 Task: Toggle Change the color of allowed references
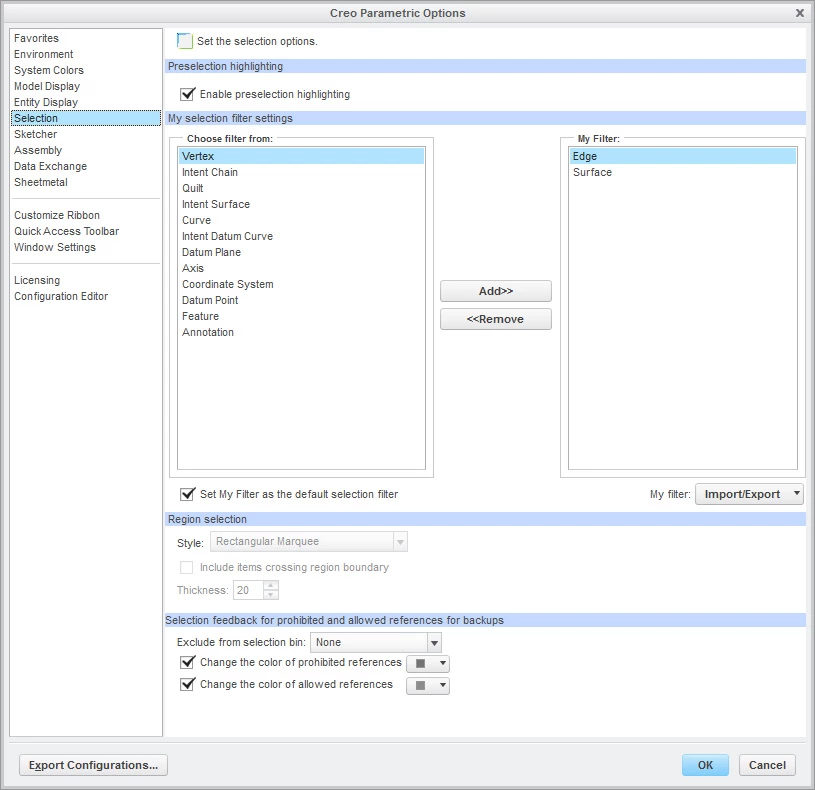pyautogui.click(x=187, y=684)
